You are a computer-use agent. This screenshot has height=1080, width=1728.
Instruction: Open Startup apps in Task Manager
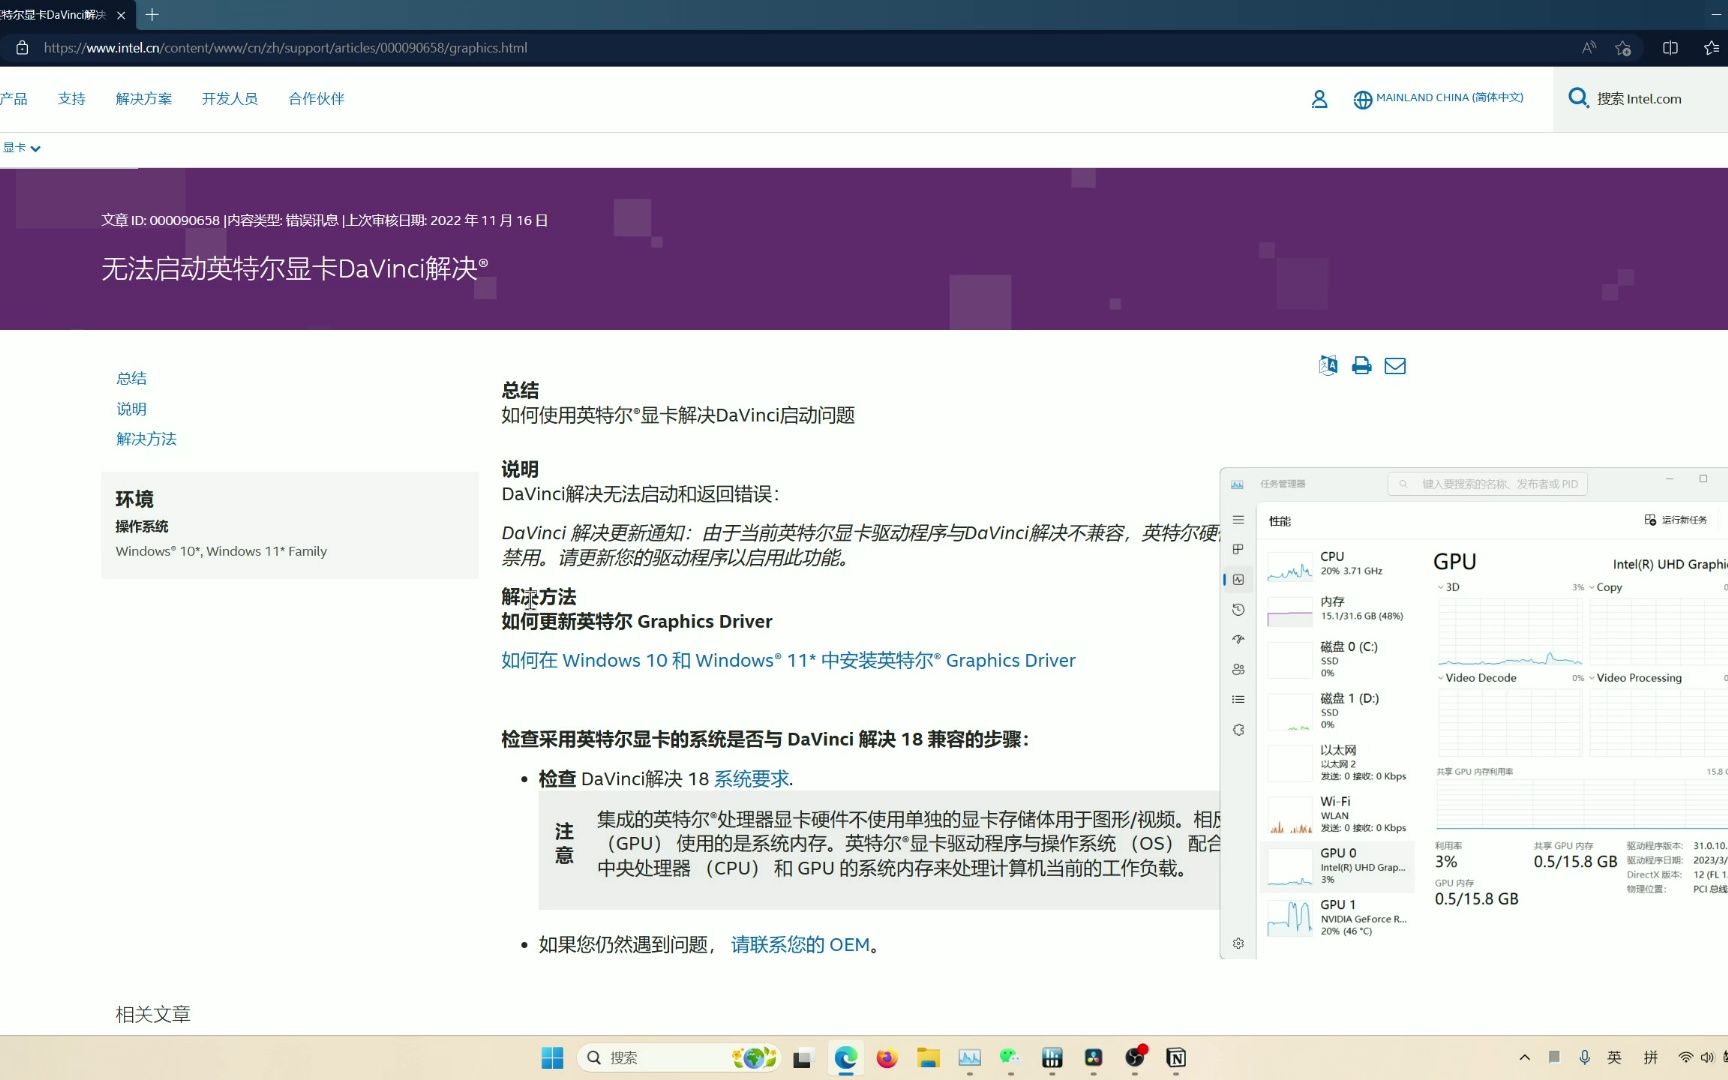(1238, 639)
